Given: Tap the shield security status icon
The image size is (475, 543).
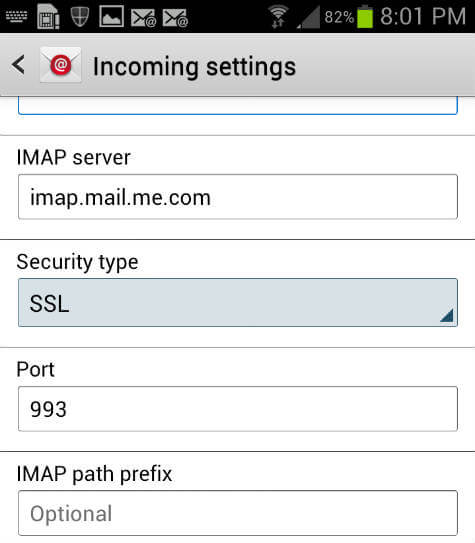Looking at the screenshot, I should 80,16.
